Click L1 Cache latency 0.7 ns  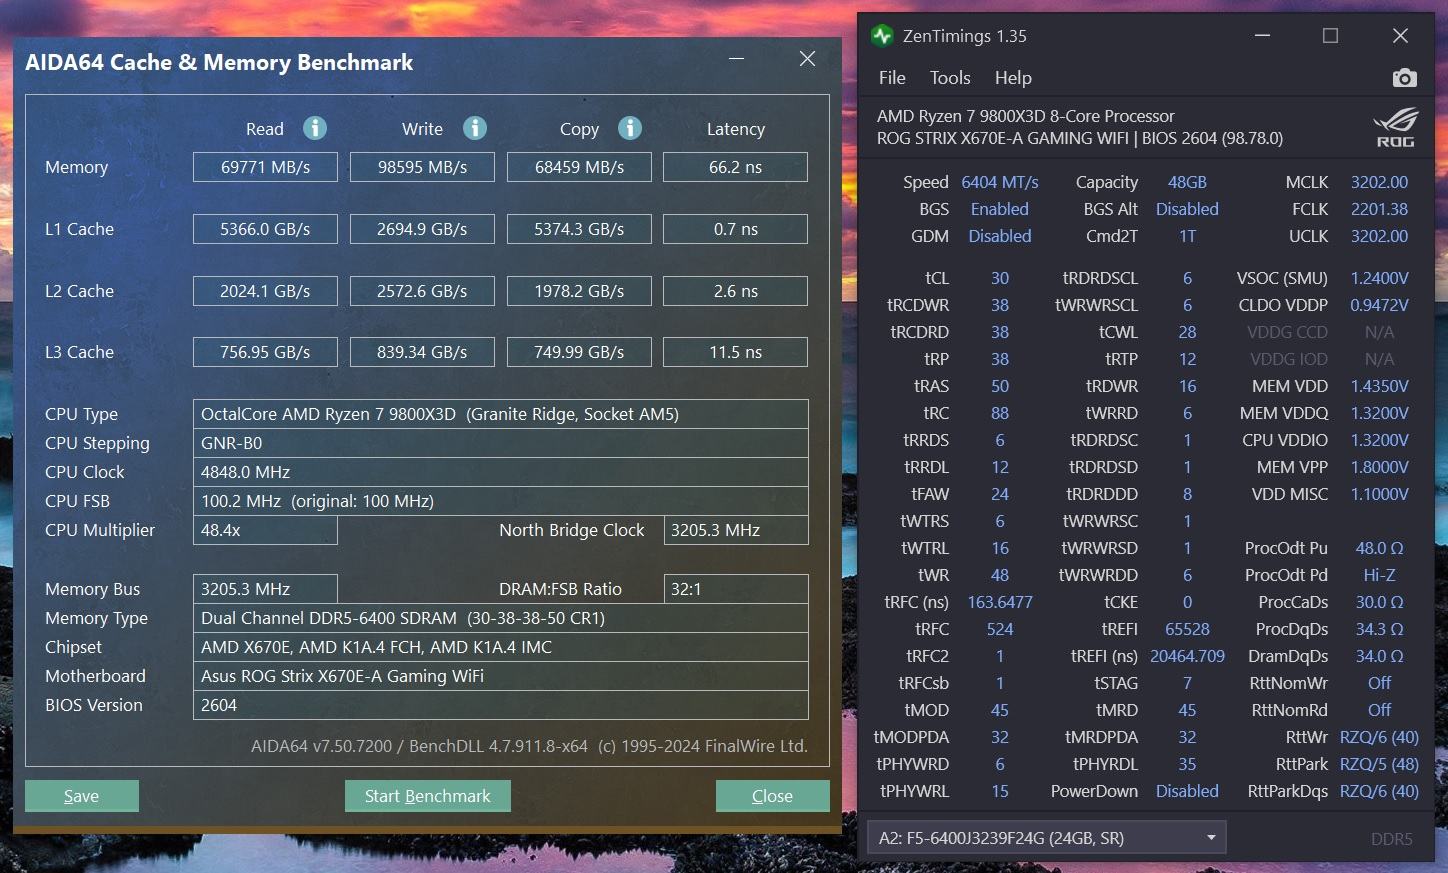[x=735, y=229]
